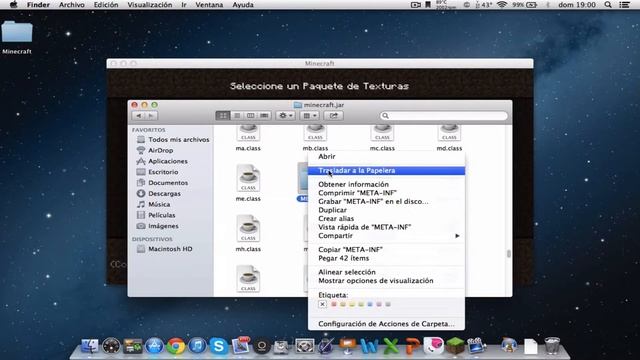This screenshot has width=640, height=360.
Task: Choose 'Trasladar a la Papelera' in context menu
Action: coord(386,171)
